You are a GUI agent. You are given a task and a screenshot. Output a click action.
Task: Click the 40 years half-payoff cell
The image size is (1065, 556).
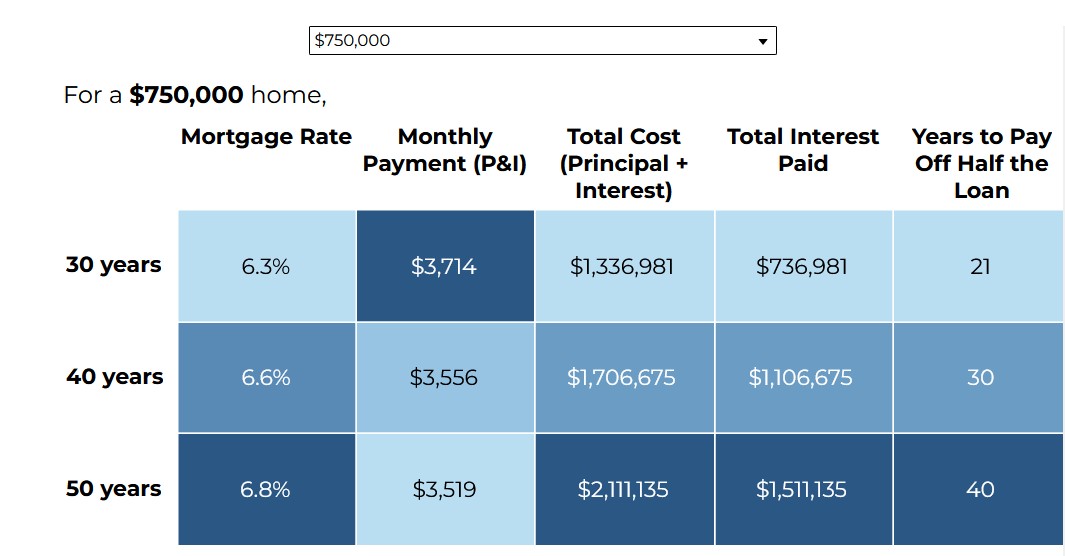point(980,490)
